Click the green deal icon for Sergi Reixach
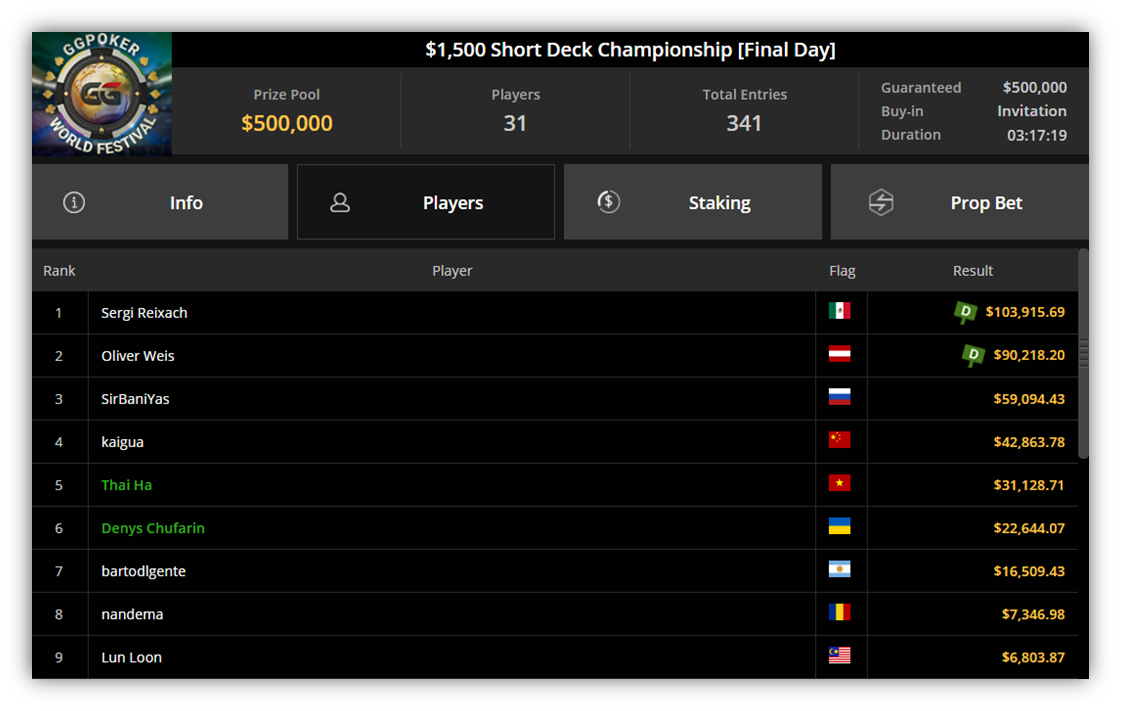Screen dimensions: 1121x711 coord(965,312)
